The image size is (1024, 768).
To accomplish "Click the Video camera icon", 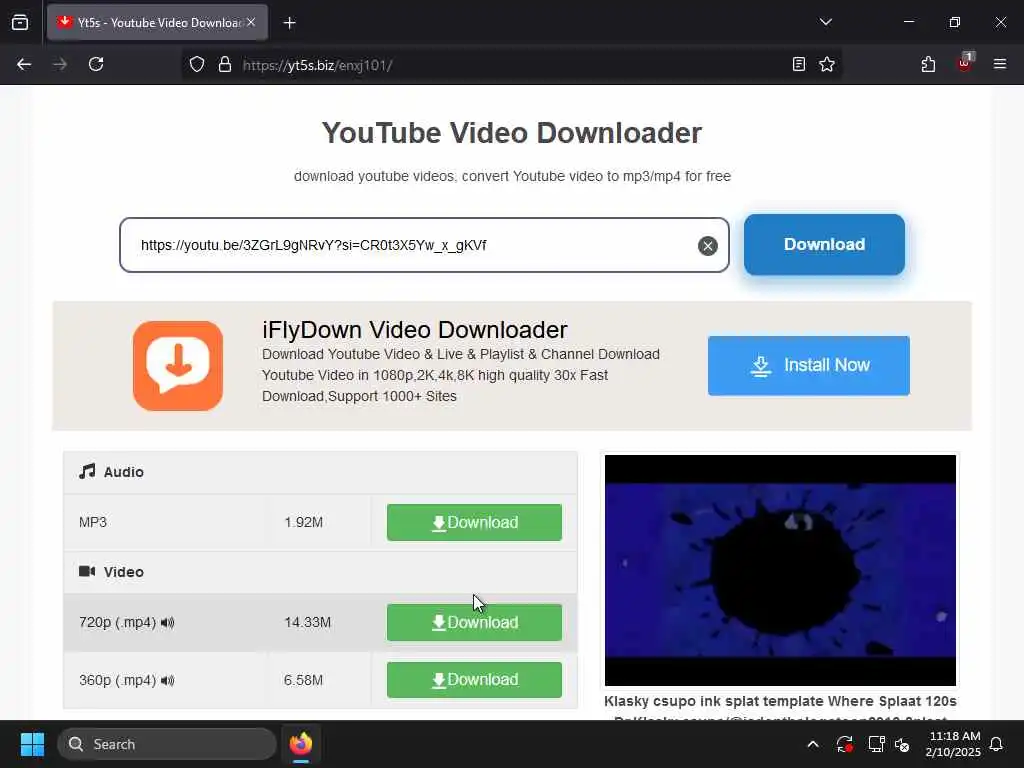I will 87,571.
